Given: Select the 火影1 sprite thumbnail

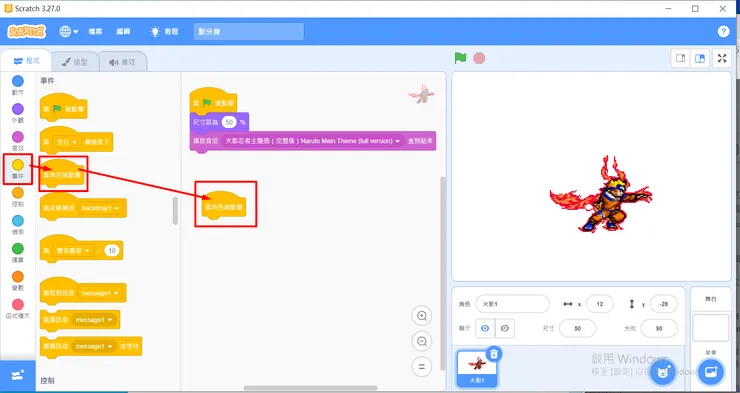Looking at the screenshot, I should click(477, 368).
